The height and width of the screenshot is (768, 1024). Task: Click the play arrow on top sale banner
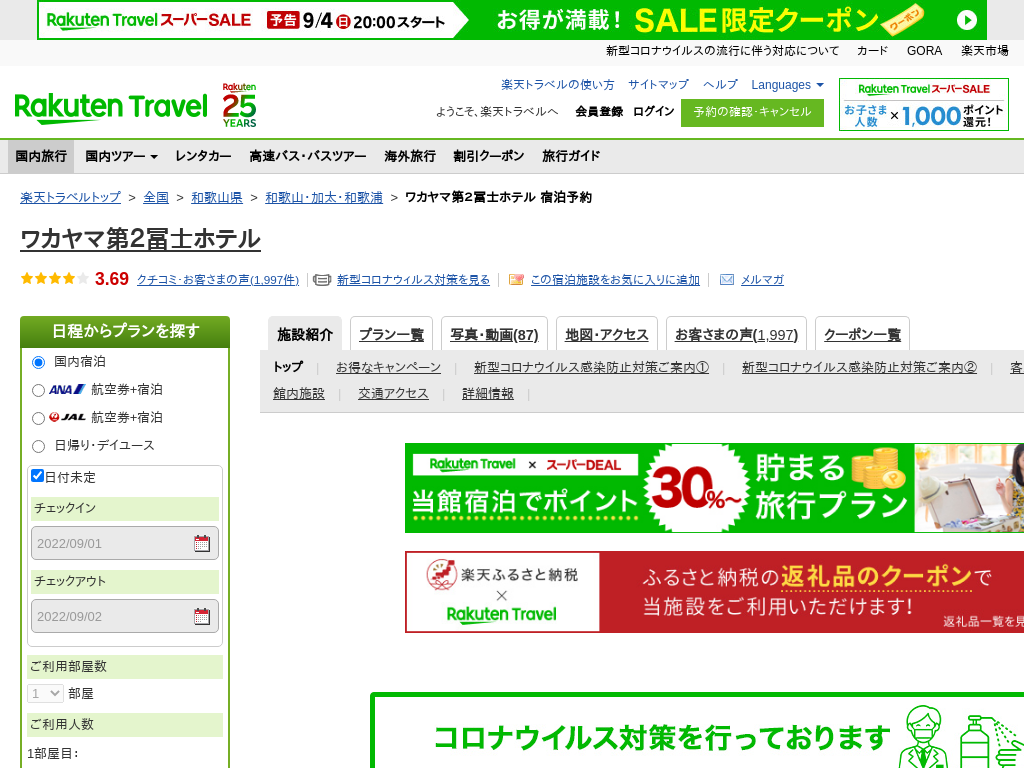coord(967,20)
